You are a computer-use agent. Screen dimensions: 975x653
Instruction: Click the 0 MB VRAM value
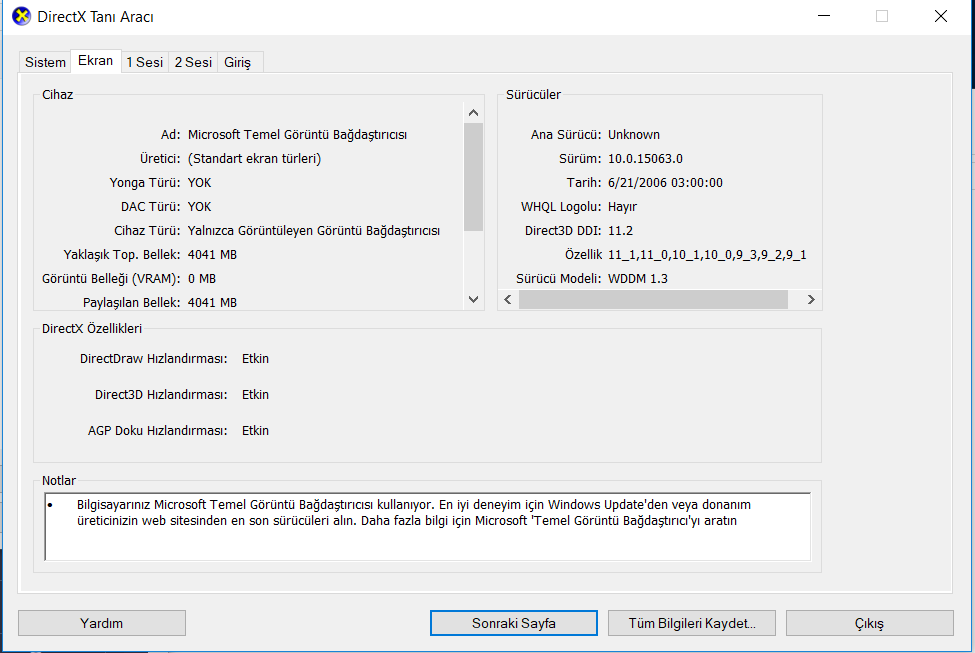[202, 279]
